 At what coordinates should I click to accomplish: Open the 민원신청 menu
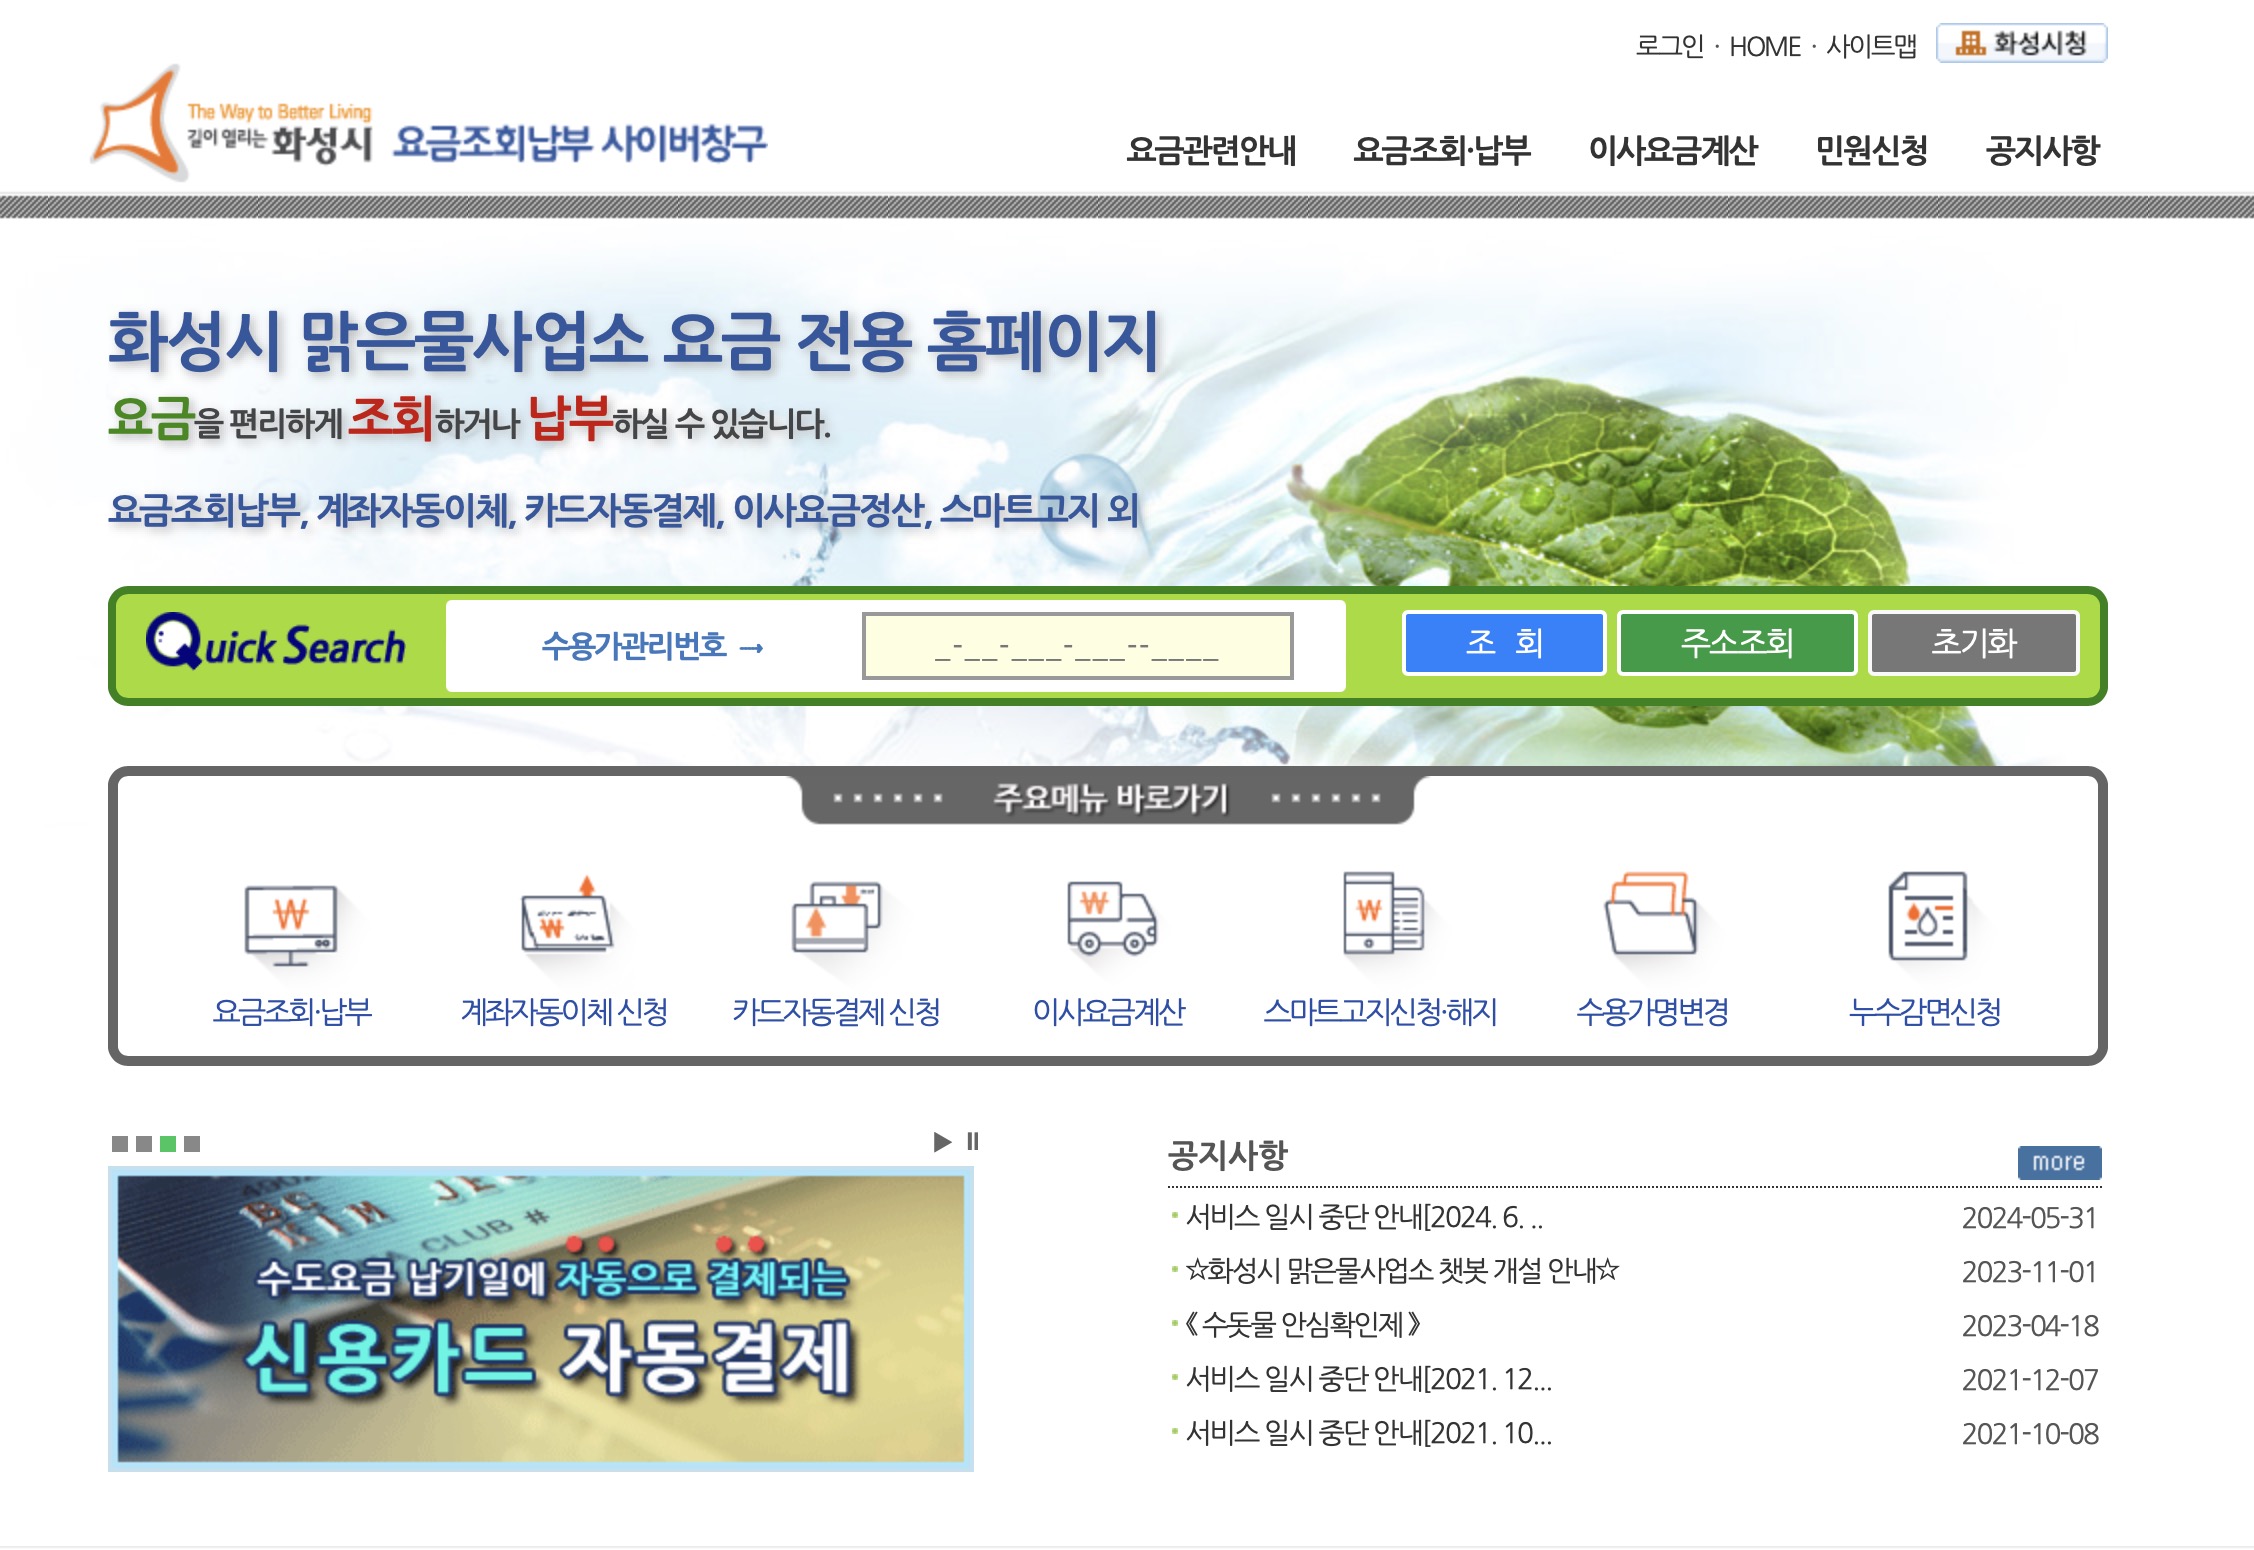(x=1871, y=150)
